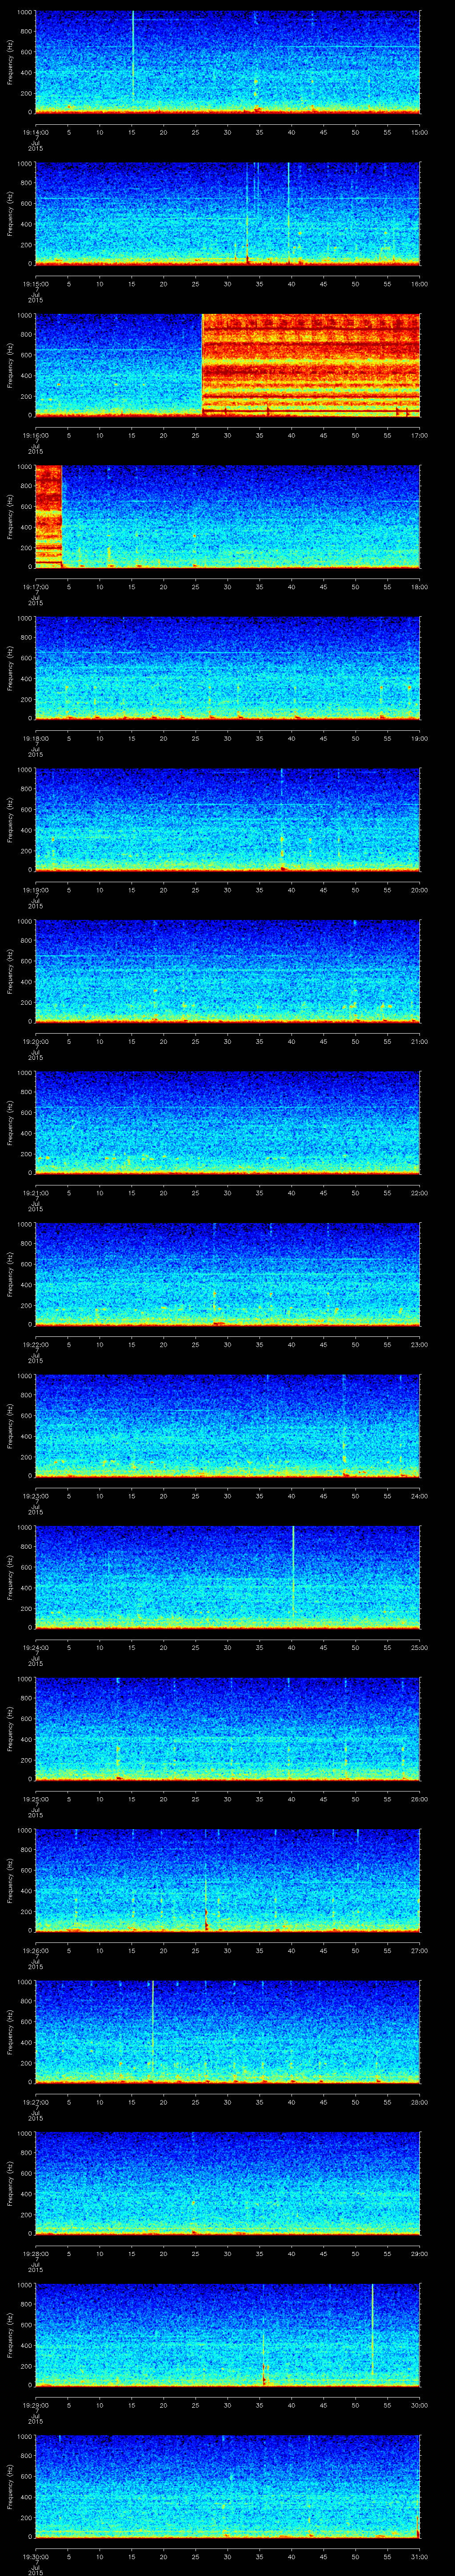
Task: Click the "19:25:00" time axis label
Action: click(x=35, y=1799)
